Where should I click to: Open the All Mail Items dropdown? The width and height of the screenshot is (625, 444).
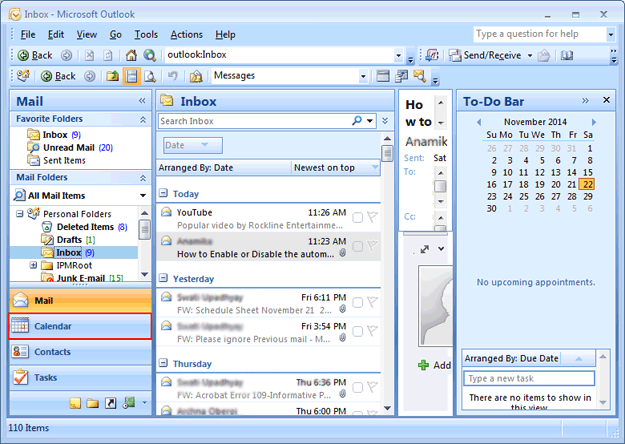pos(143,196)
